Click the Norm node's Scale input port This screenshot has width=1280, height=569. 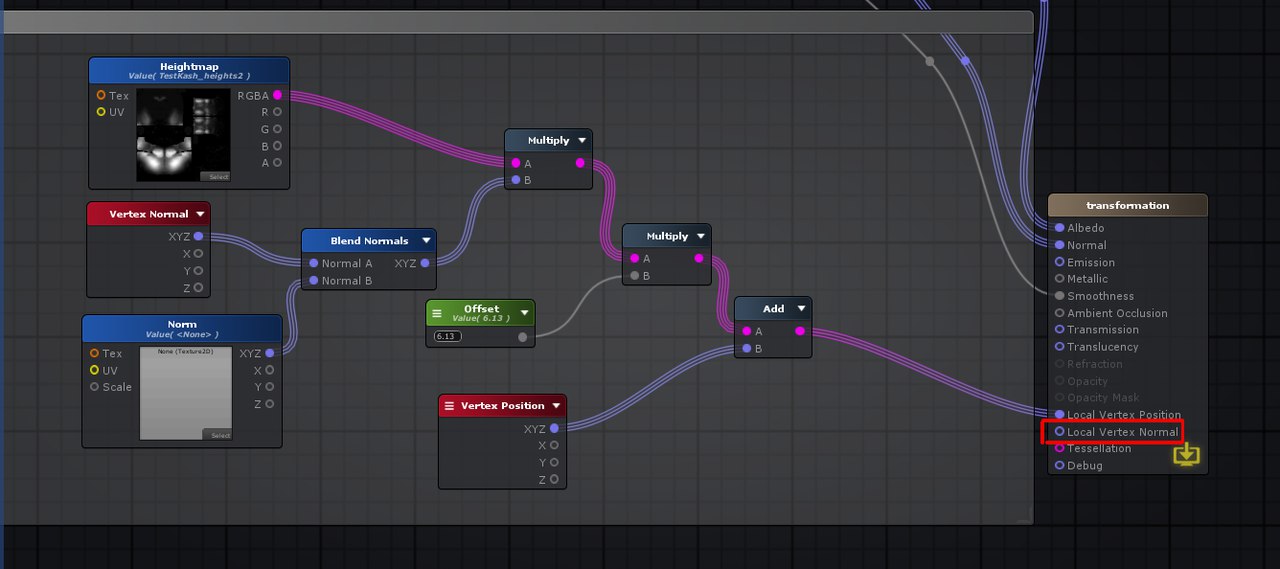pos(95,387)
